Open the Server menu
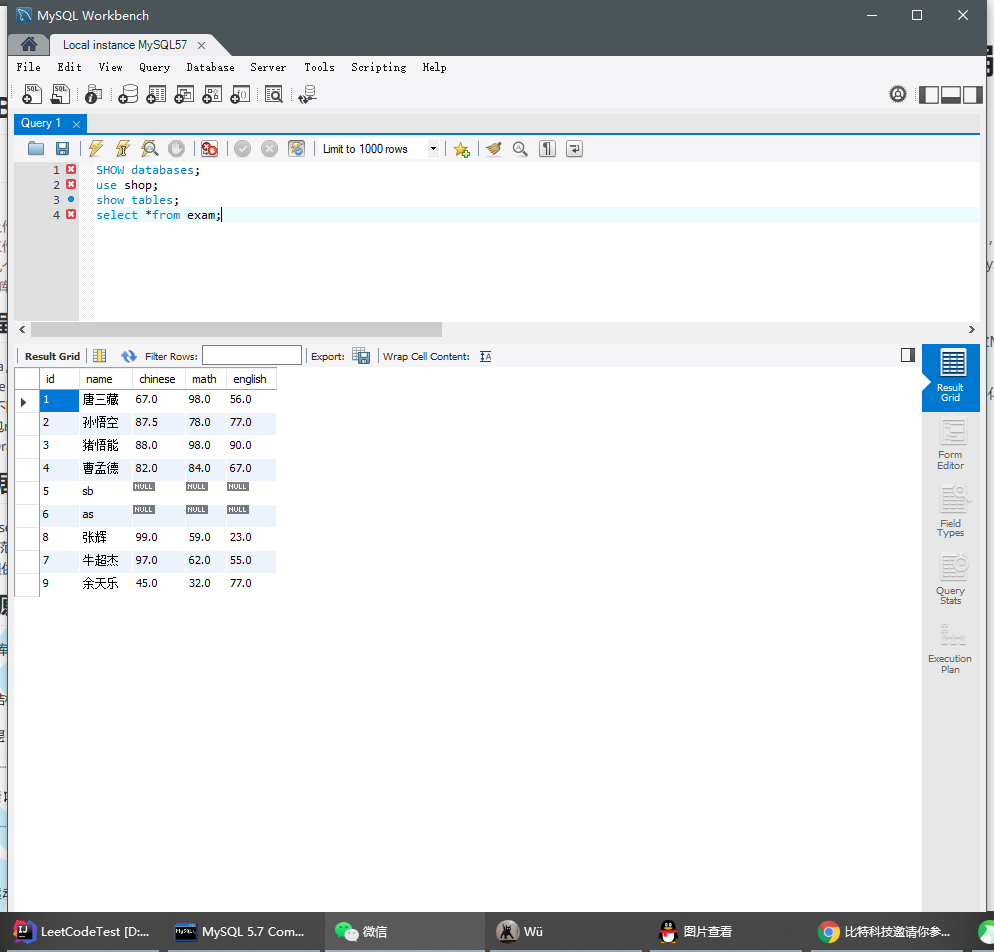Image resolution: width=994 pixels, height=952 pixels. point(268,67)
